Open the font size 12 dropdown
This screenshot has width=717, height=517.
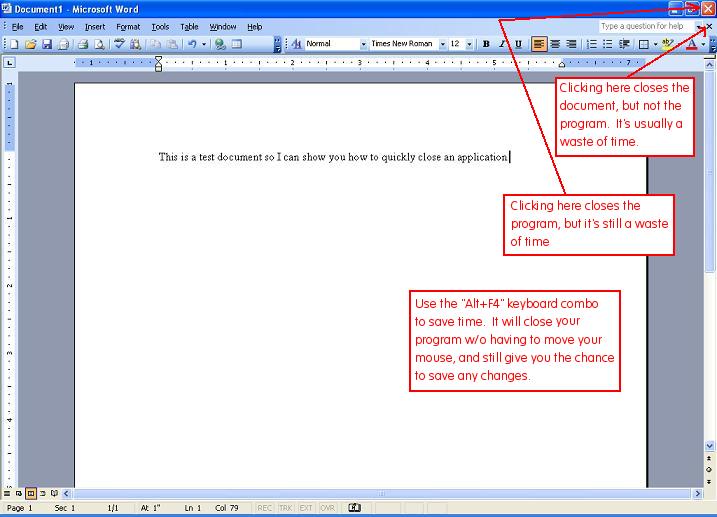pyautogui.click(x=470, y=44)
